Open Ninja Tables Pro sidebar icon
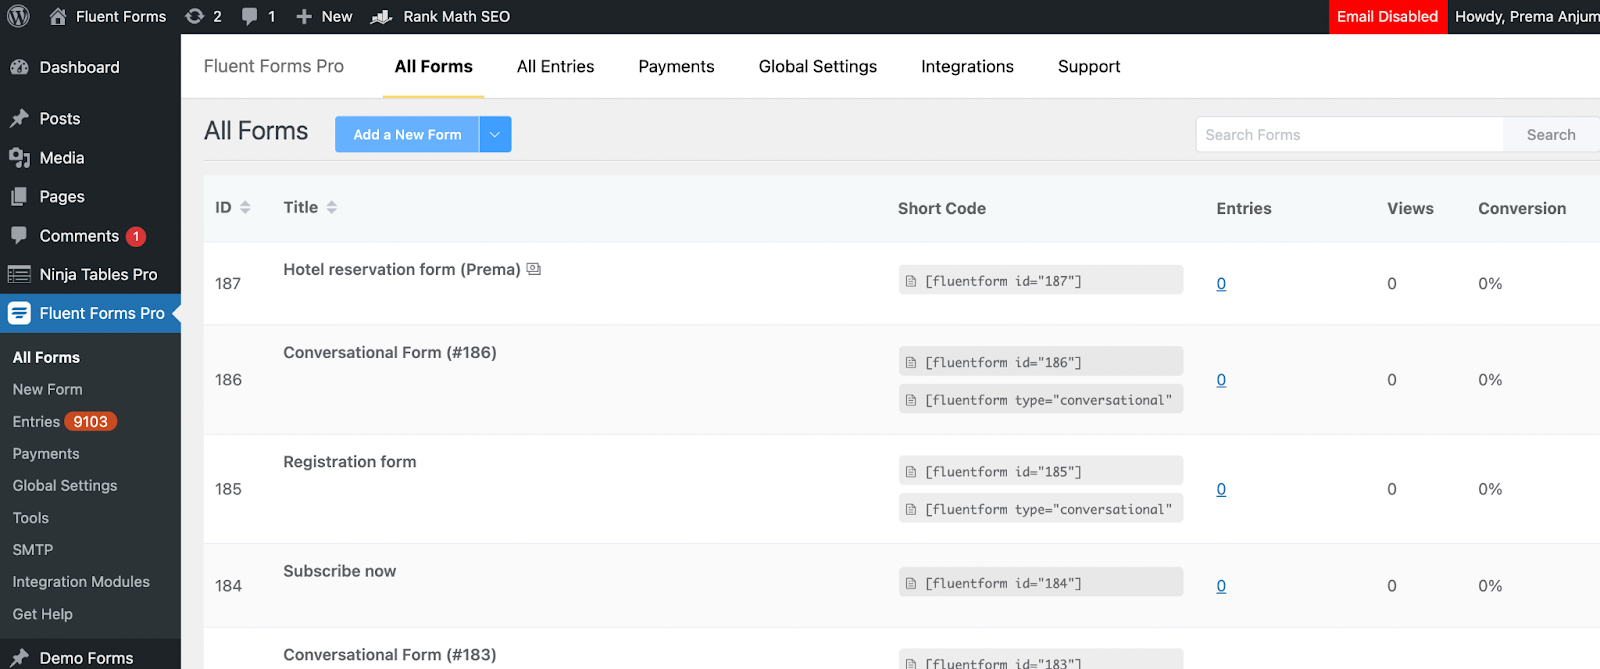The height and width of the screenshot is (669, 1600). 19,274
